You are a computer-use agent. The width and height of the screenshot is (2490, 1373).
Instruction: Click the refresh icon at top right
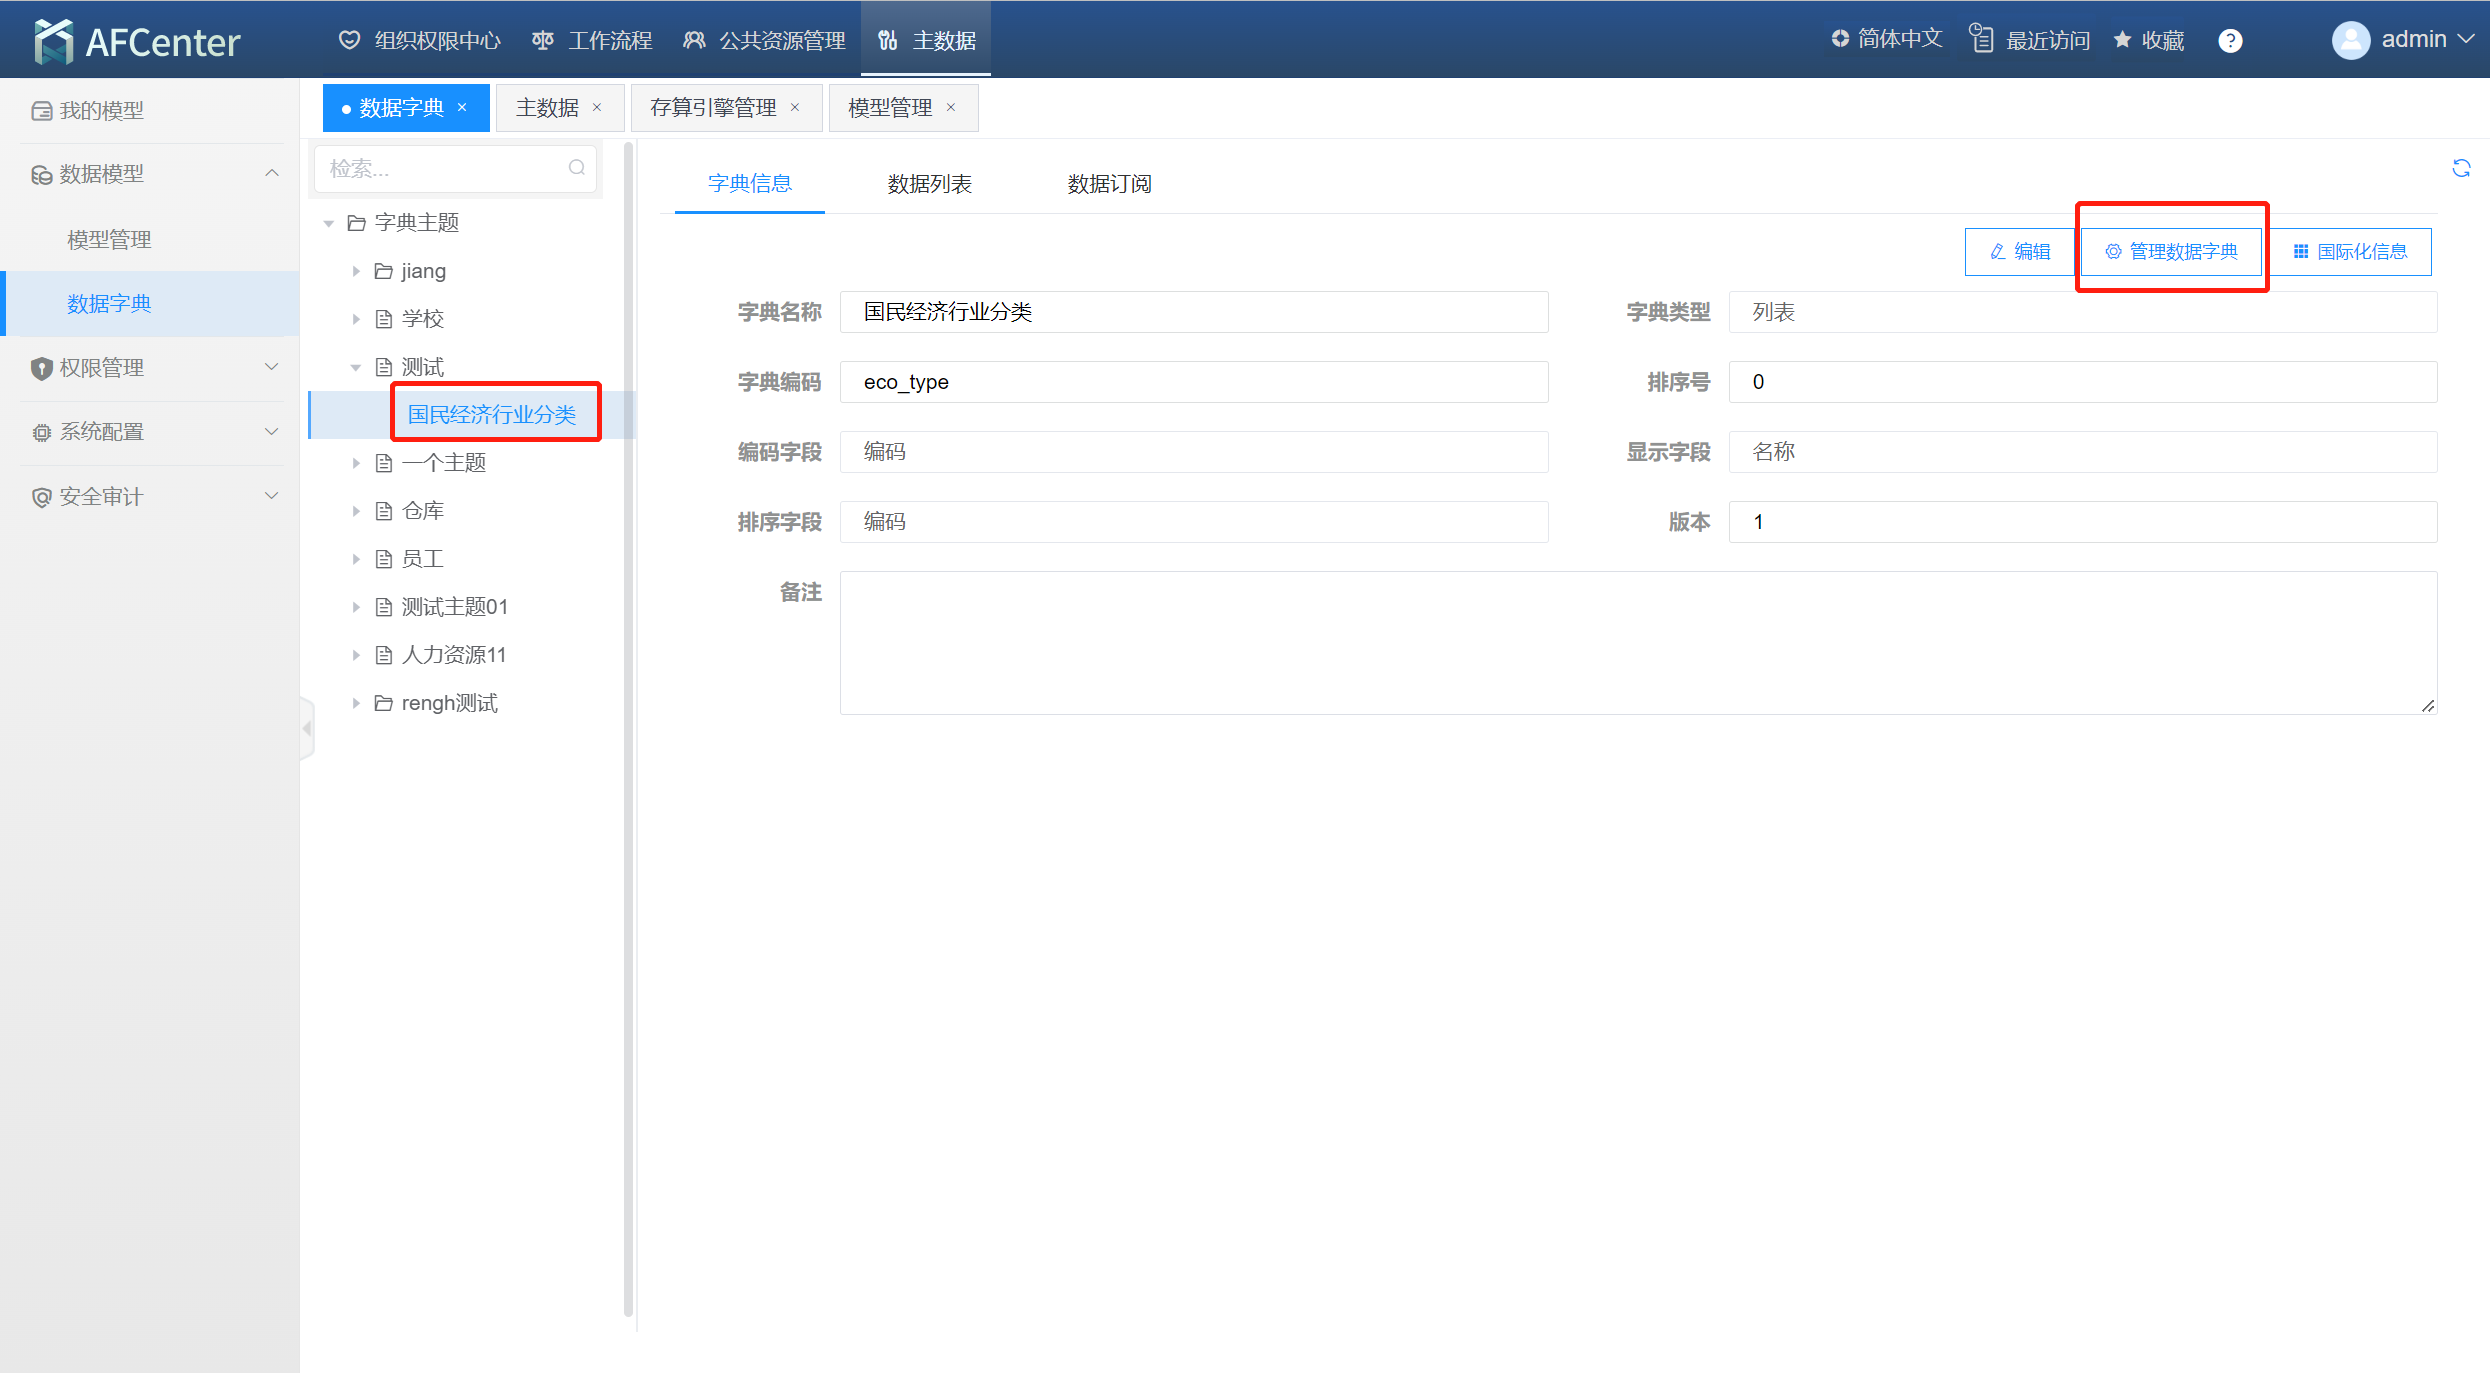2461,168
